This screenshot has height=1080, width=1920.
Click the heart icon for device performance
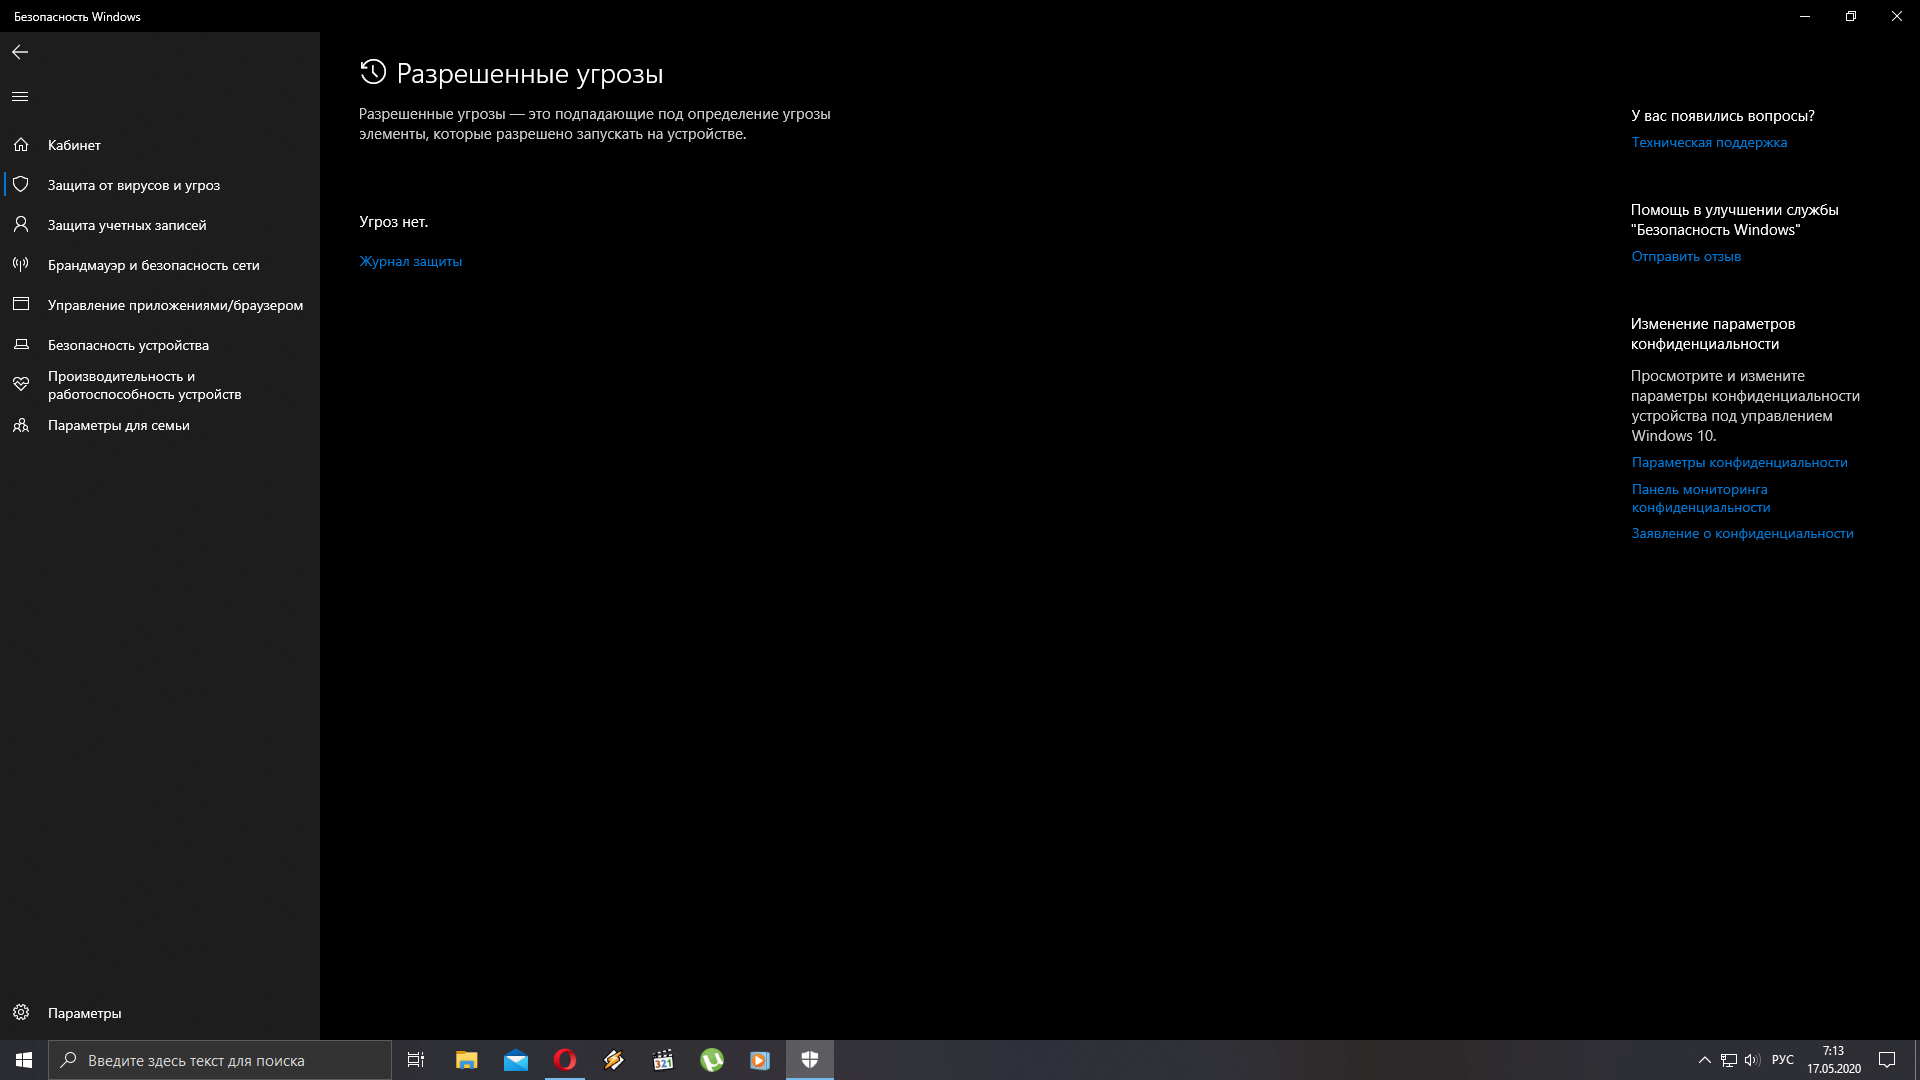pos(21,385)
